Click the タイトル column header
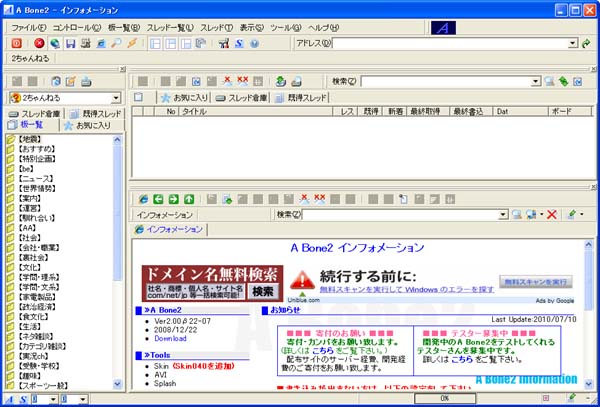This screenshot has width=600, height=407. [x=194, y=112]
